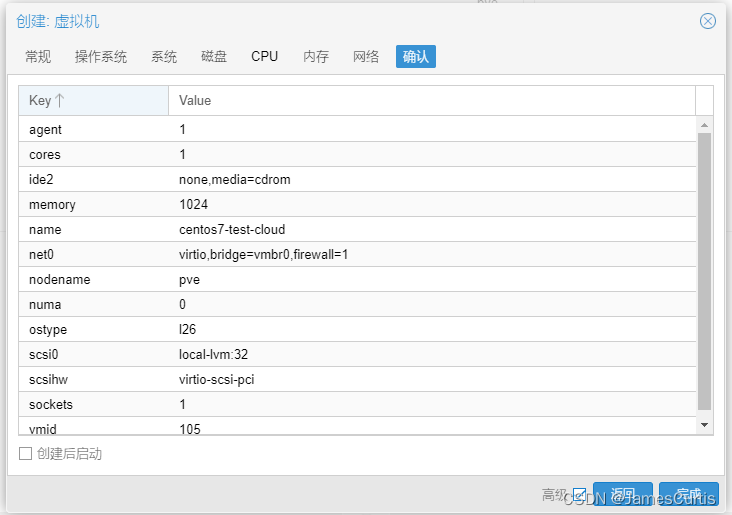Click the l26 ostype value
This screenshot has height=515, width=732.
point(188,329)
